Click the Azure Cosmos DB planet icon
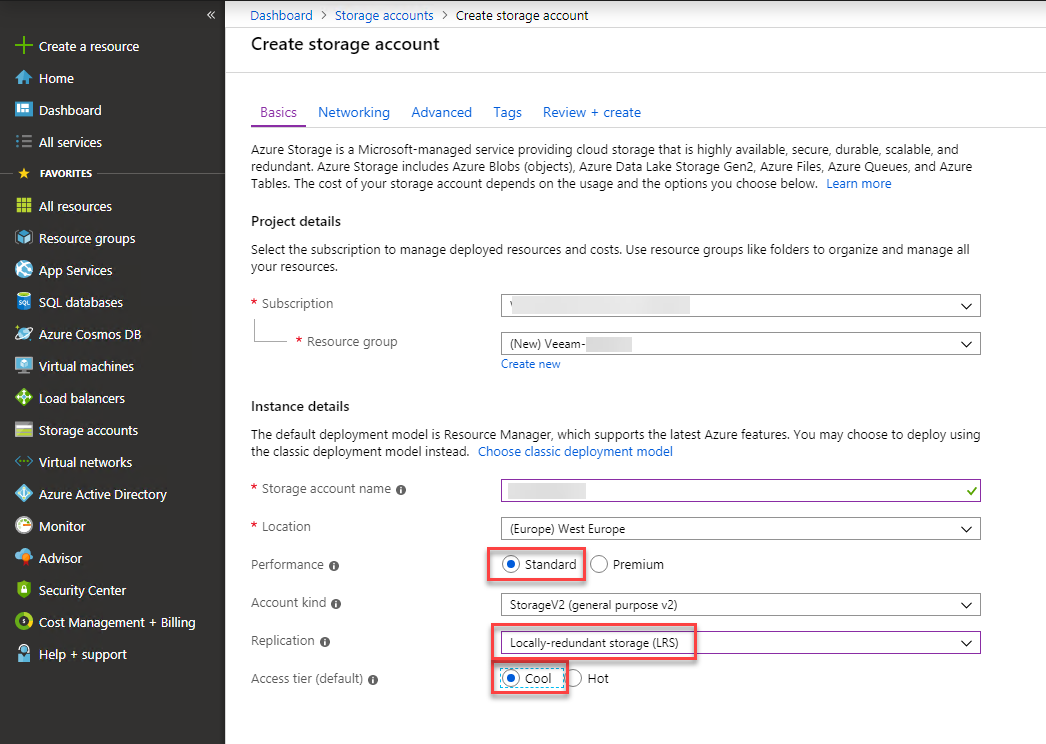This screenshot has width=1046, height=744. tap(23, 334)
